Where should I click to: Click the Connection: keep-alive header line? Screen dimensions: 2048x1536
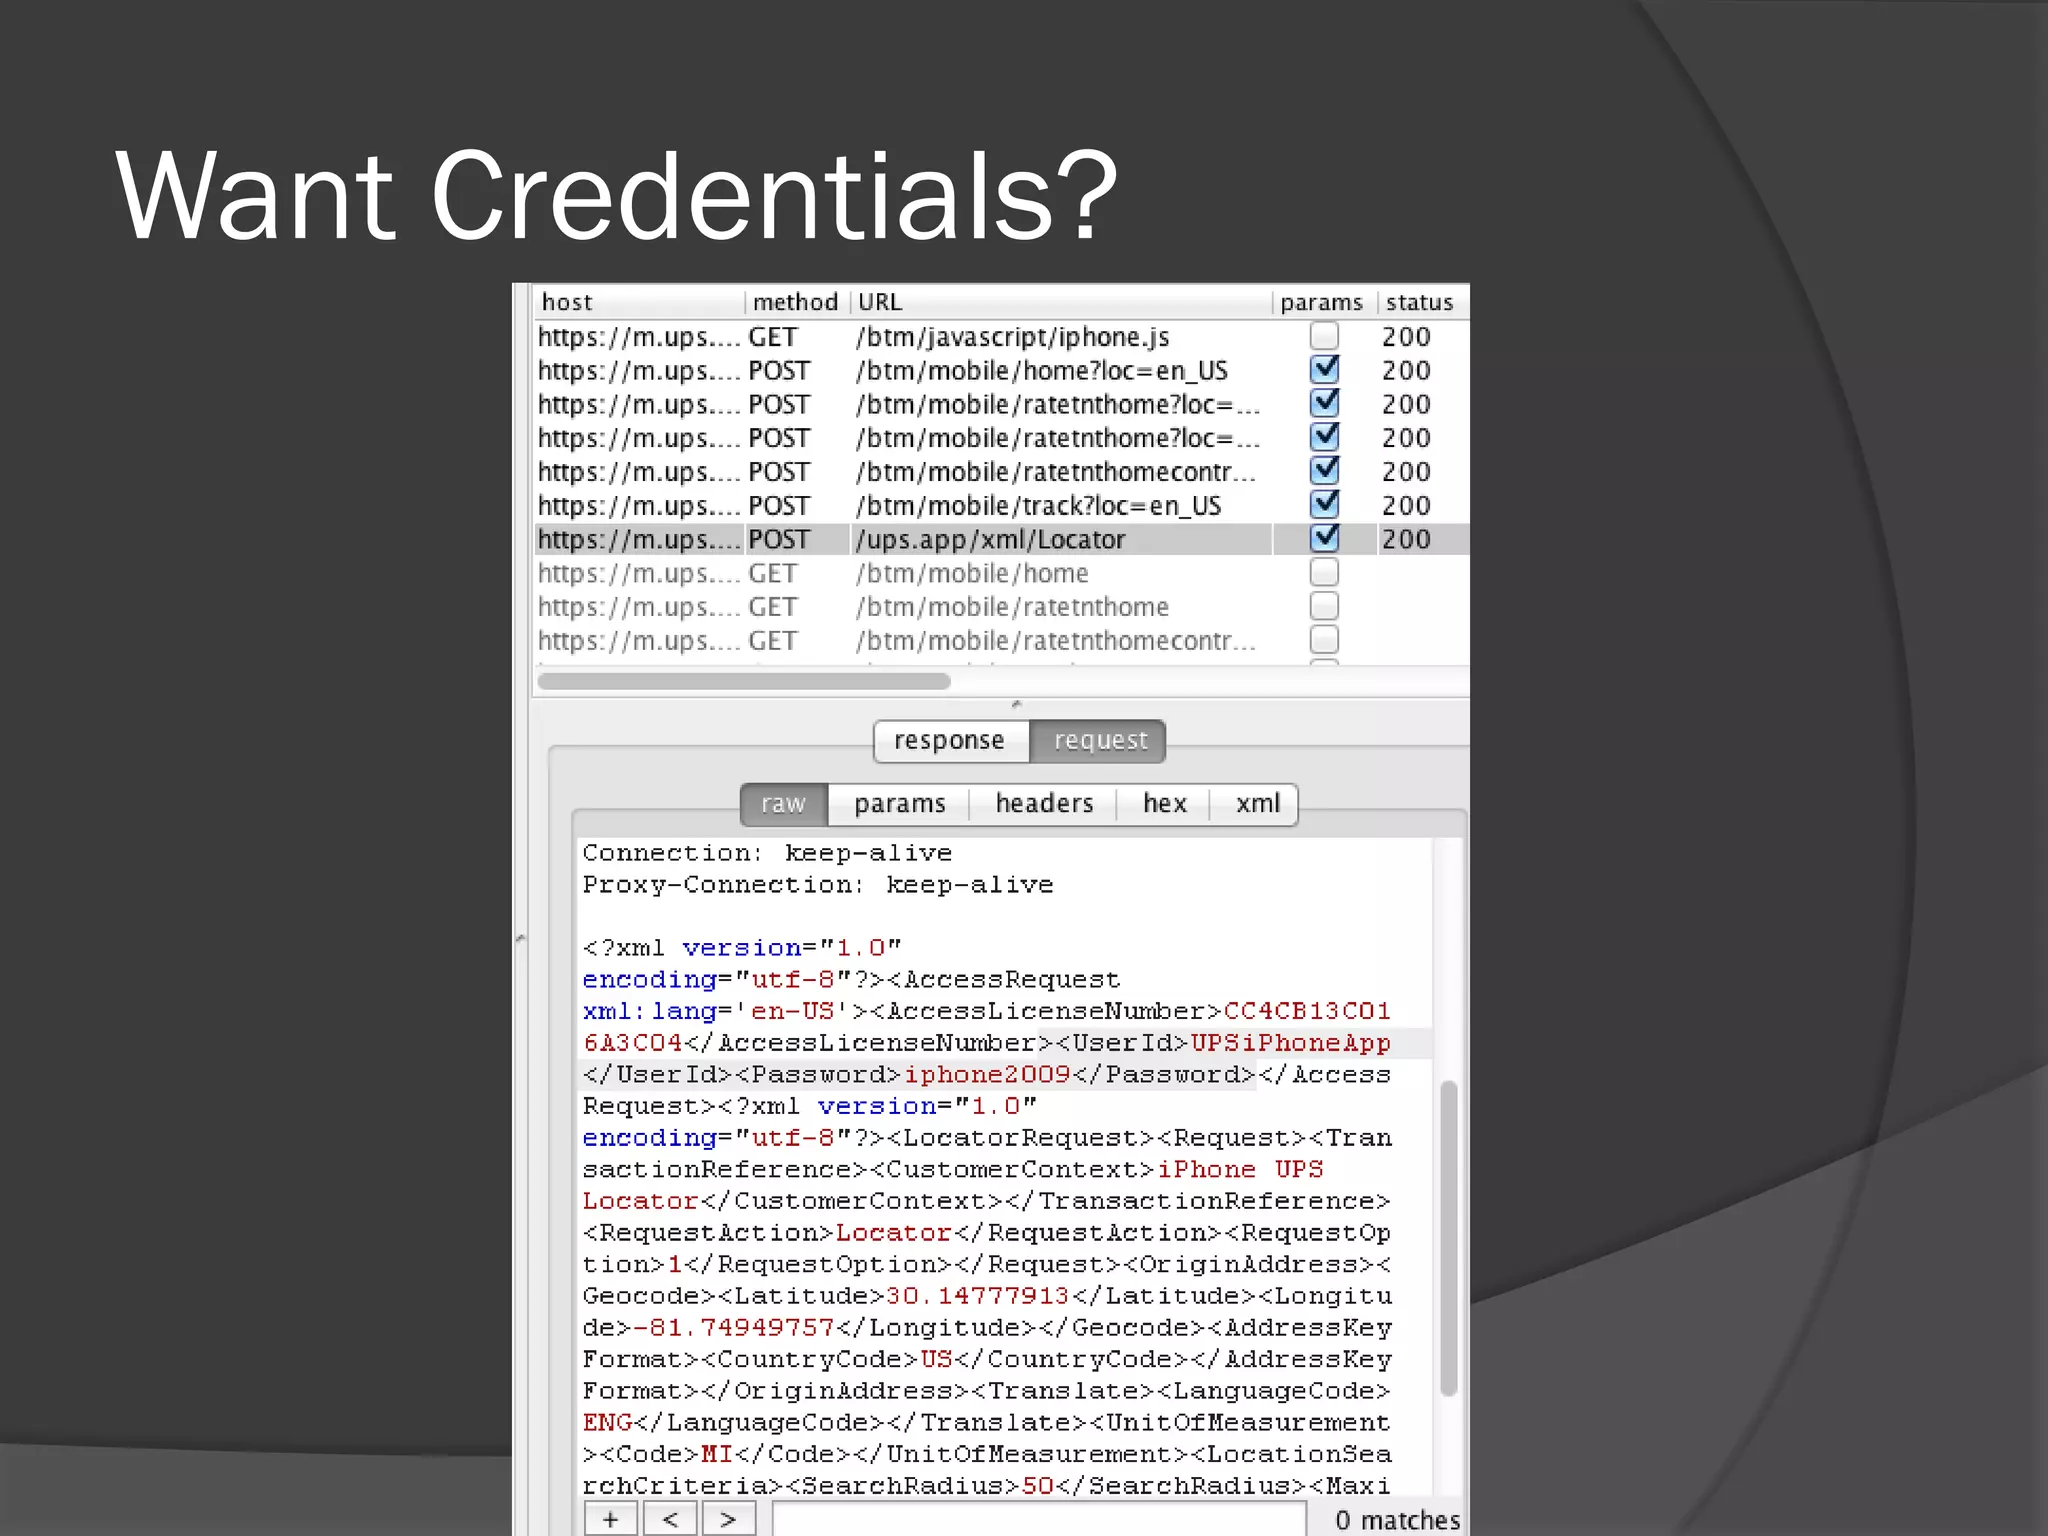767,853
